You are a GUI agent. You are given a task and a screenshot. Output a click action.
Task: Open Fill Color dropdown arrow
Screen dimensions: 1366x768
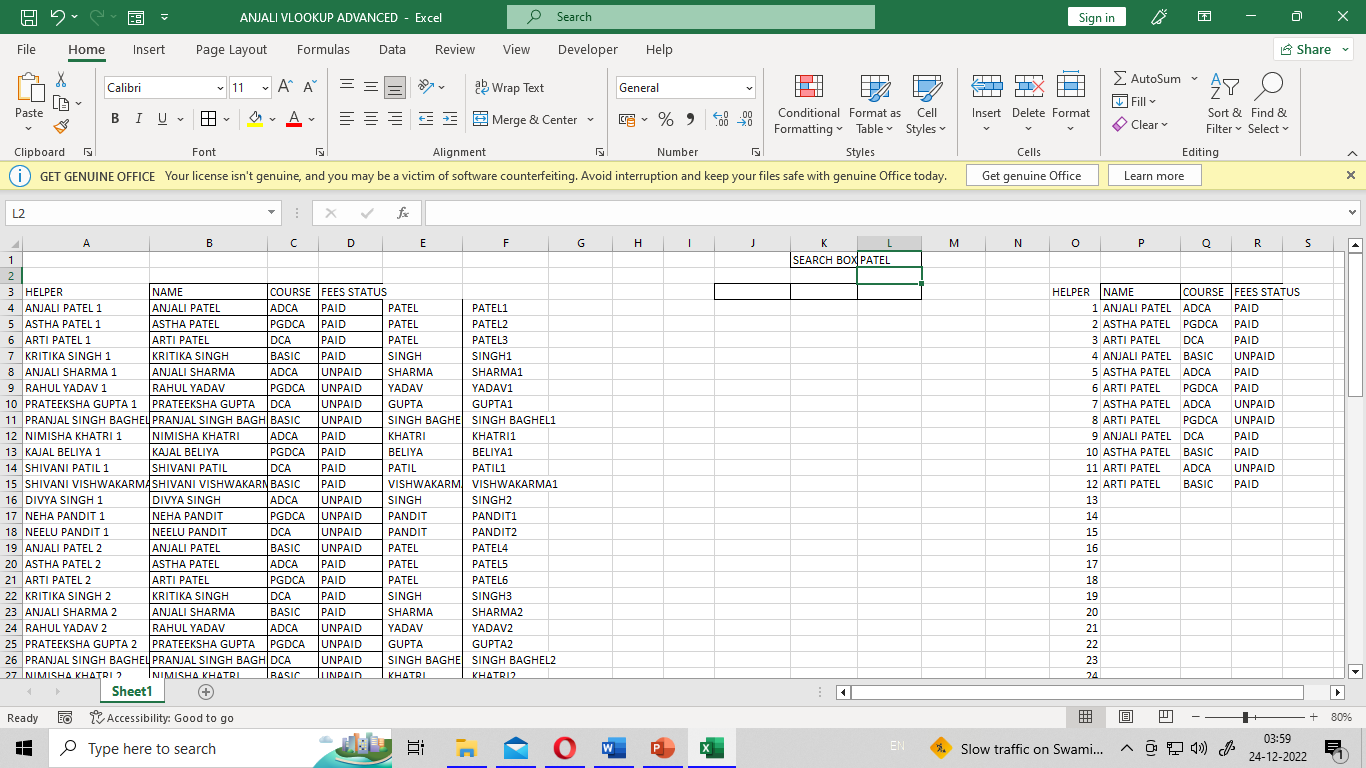coord(272,119)
